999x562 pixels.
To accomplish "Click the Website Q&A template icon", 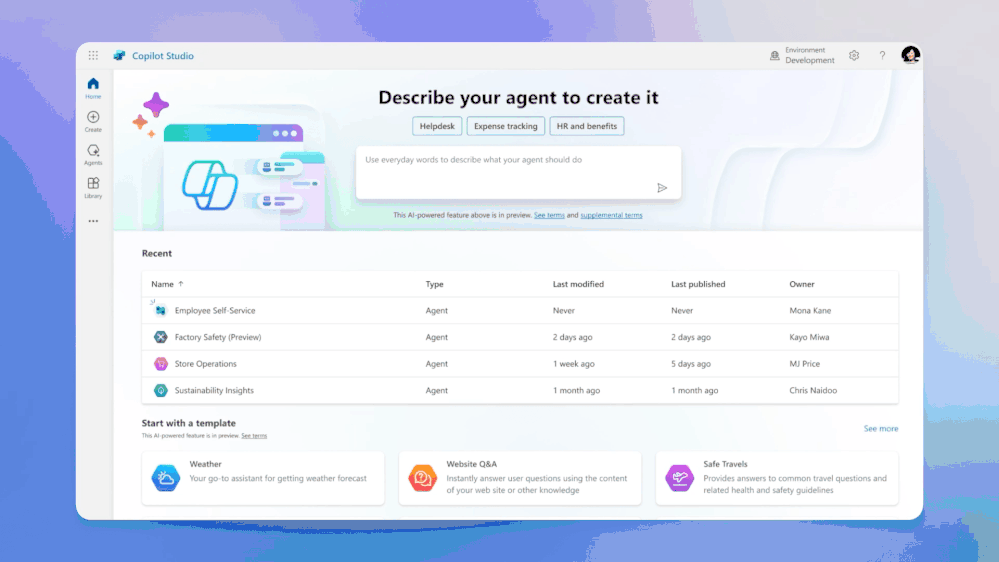I will (x=422, y=478).
